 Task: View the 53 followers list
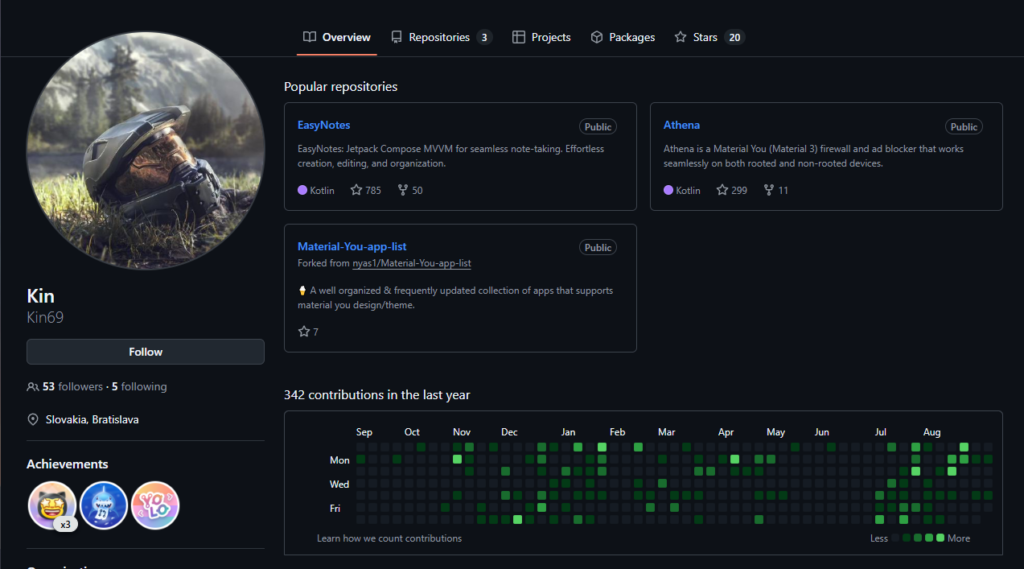(x=72, y=387)
